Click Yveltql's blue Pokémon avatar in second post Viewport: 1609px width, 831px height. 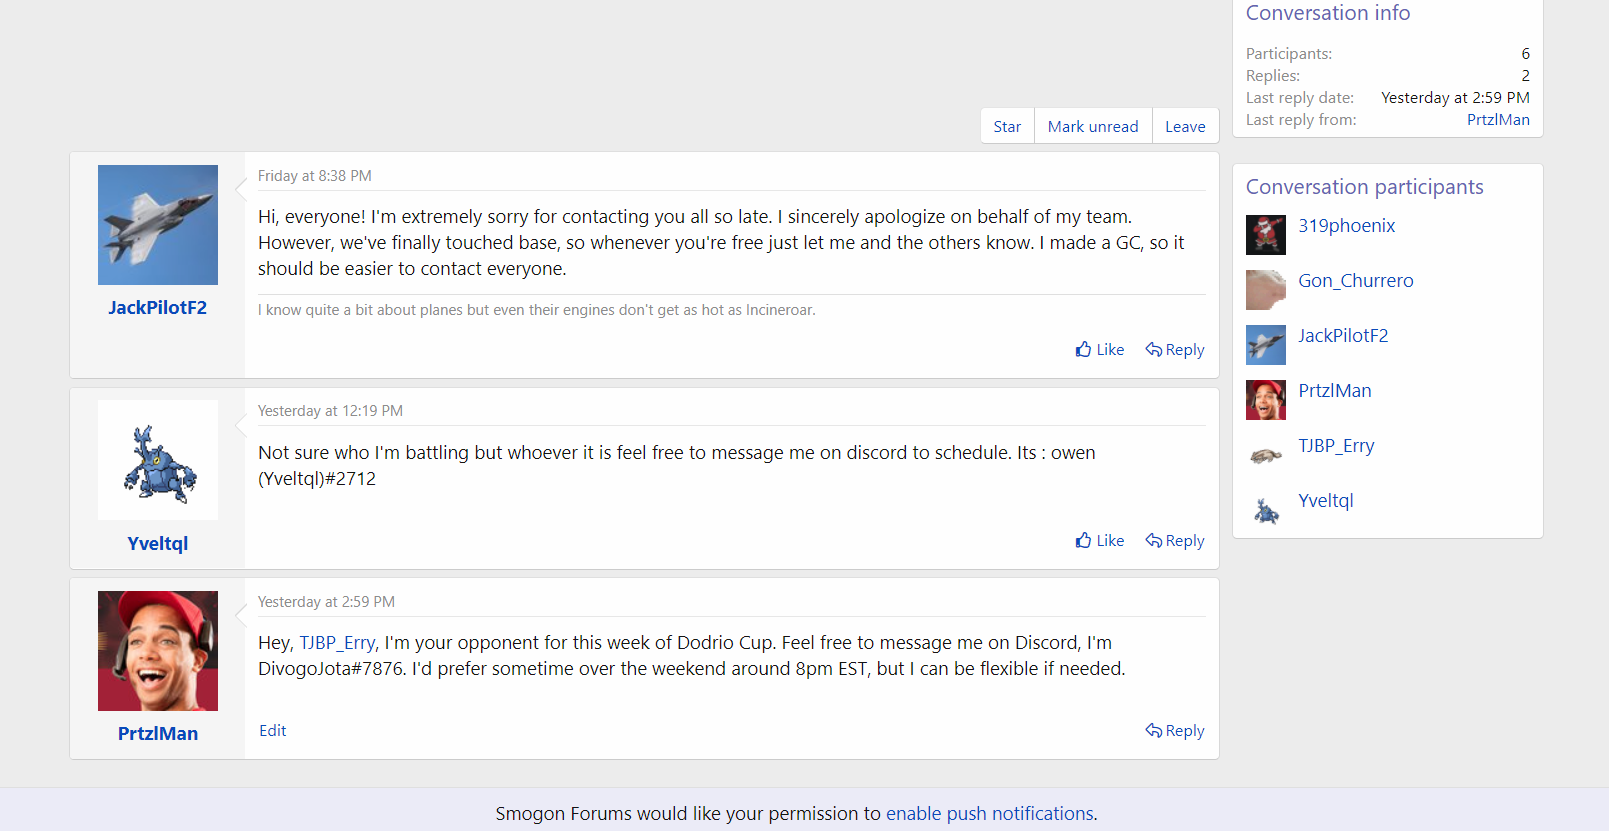(x=158, y=460)
